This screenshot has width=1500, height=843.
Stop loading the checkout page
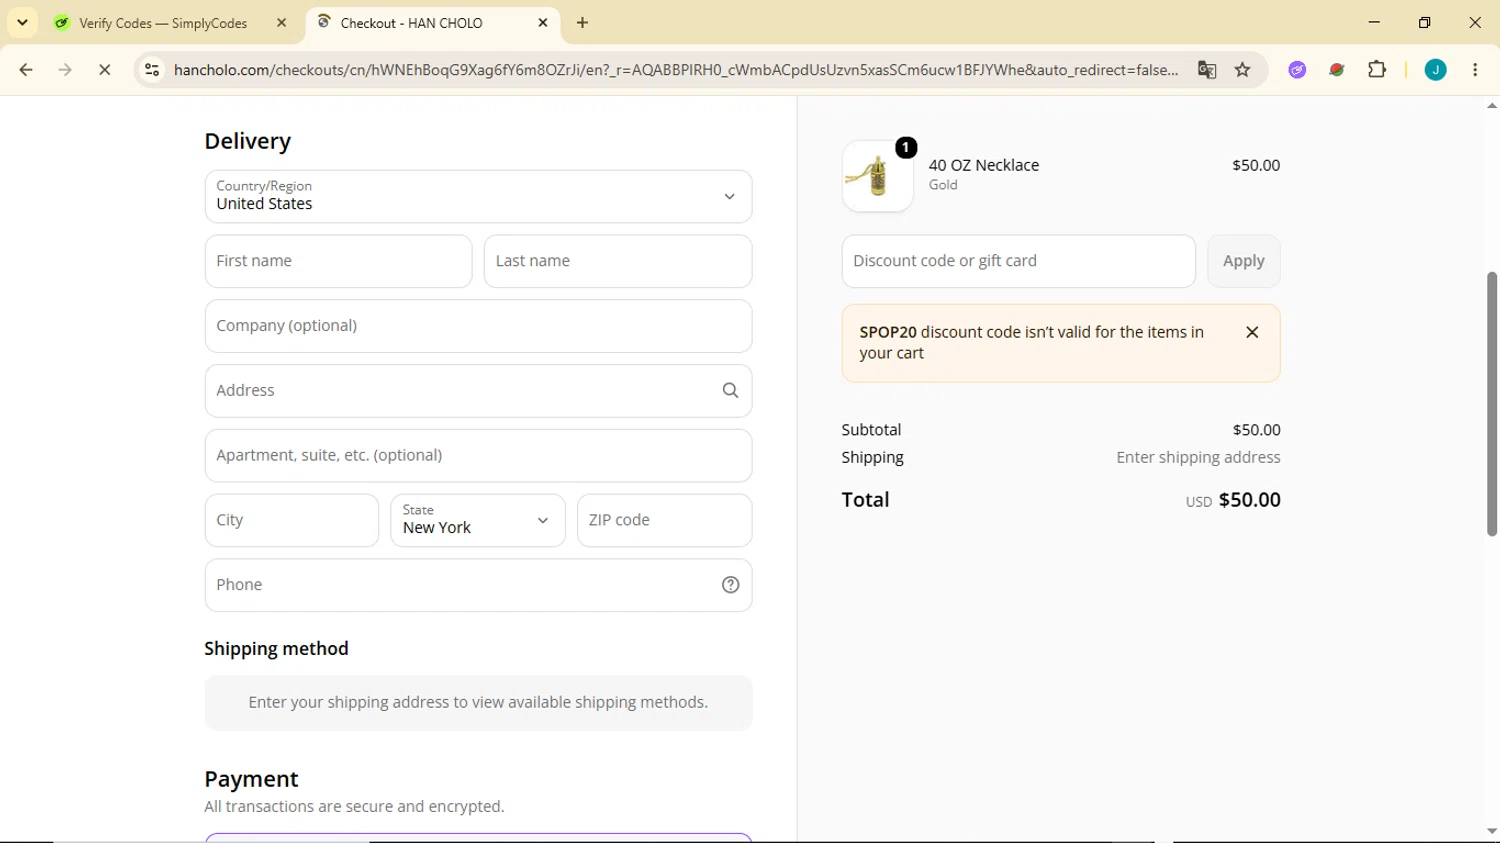104,70
